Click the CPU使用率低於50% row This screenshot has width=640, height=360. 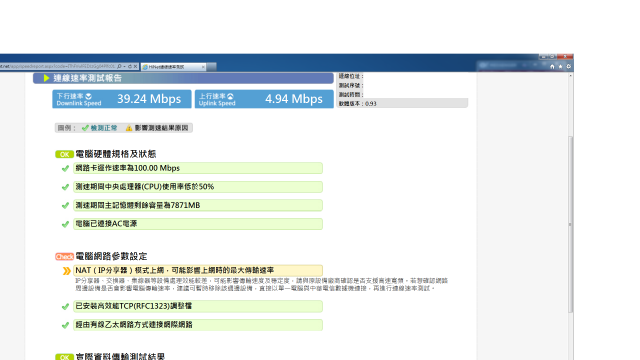[x=198, y=187]
